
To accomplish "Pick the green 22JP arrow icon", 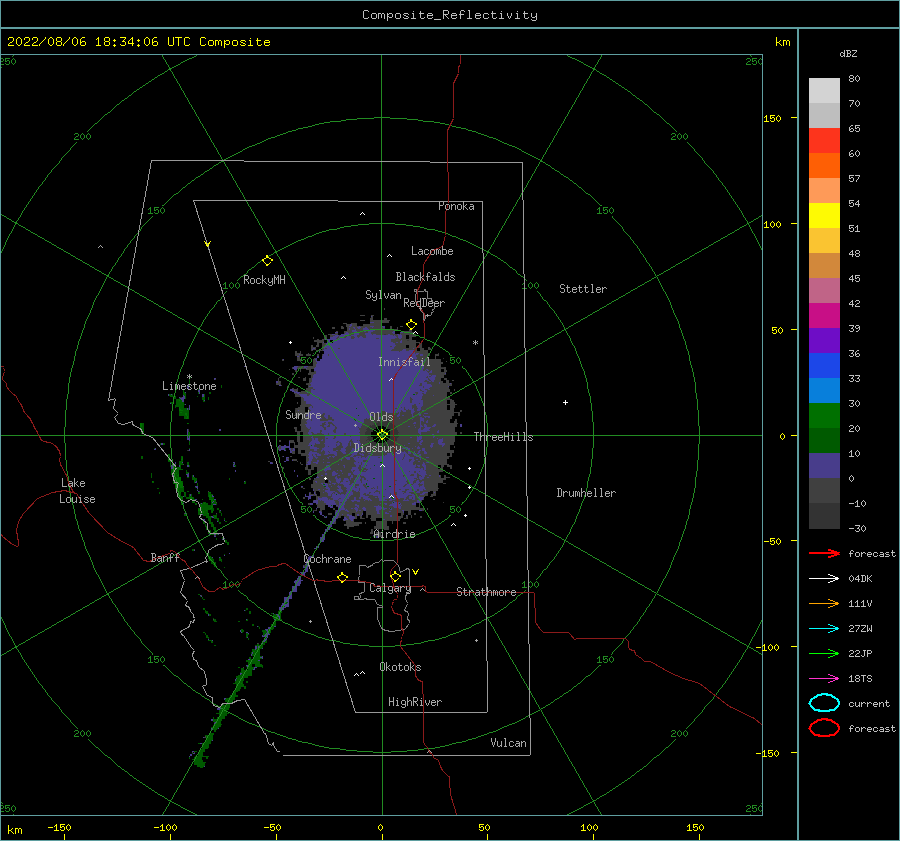I will [x=824, y=653].
